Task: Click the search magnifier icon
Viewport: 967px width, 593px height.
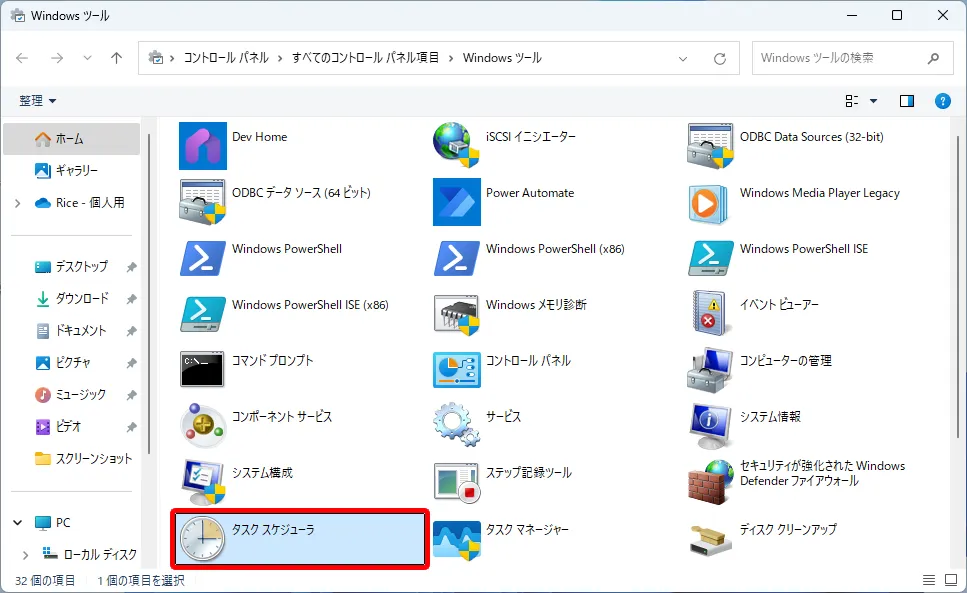Action: 933,59
